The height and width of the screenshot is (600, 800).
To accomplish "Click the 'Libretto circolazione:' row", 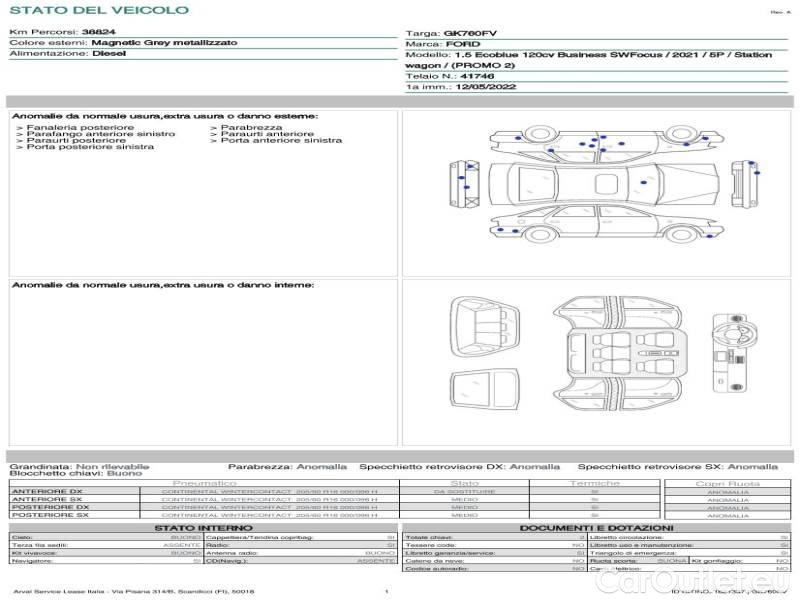I will (x=689, y=537).
